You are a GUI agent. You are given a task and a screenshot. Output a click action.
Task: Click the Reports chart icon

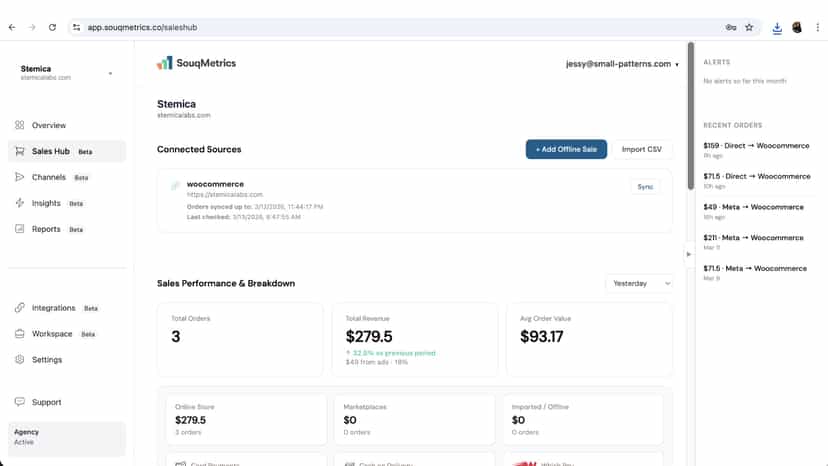20,229
